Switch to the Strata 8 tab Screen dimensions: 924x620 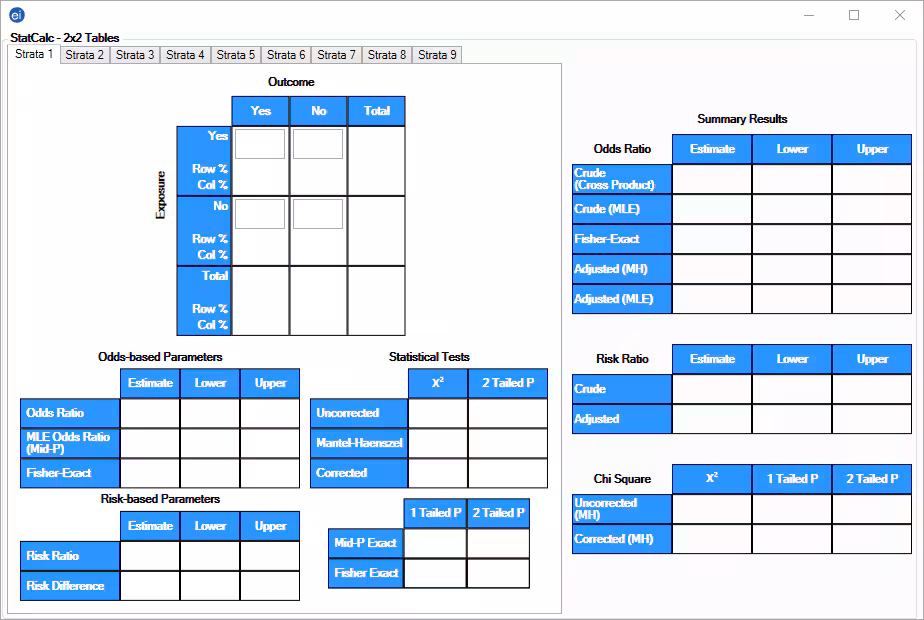[386, 55]
